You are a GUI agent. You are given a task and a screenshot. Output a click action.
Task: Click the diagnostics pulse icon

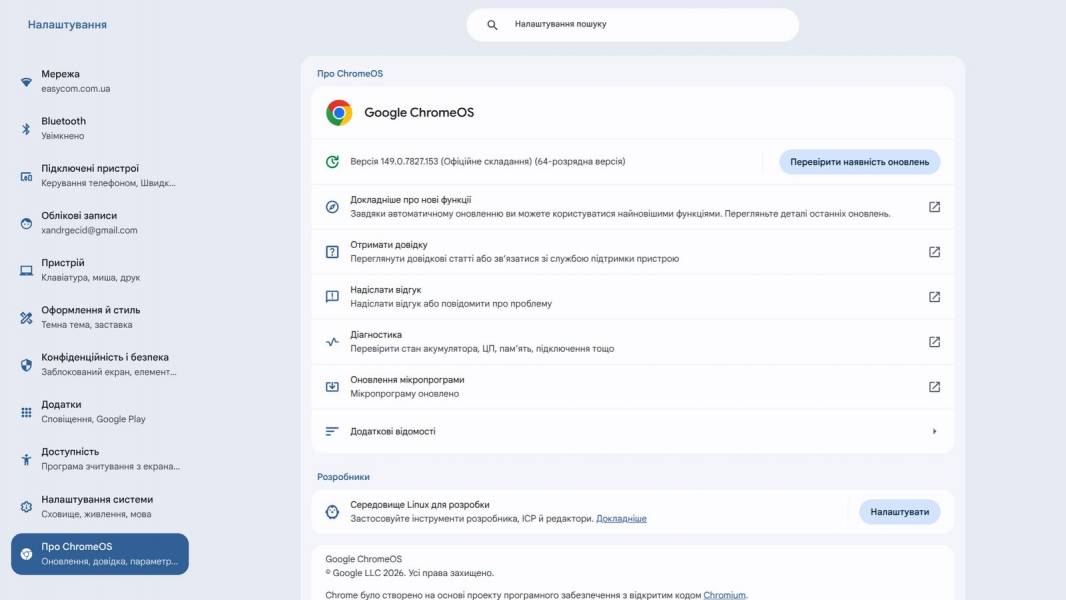(332, 342)
